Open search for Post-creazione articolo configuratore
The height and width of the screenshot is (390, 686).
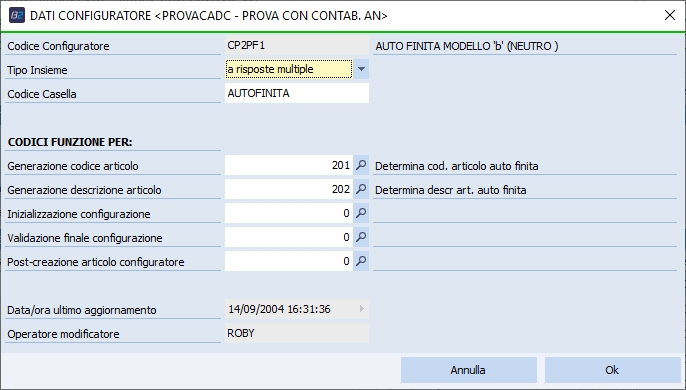click(361, 261)
